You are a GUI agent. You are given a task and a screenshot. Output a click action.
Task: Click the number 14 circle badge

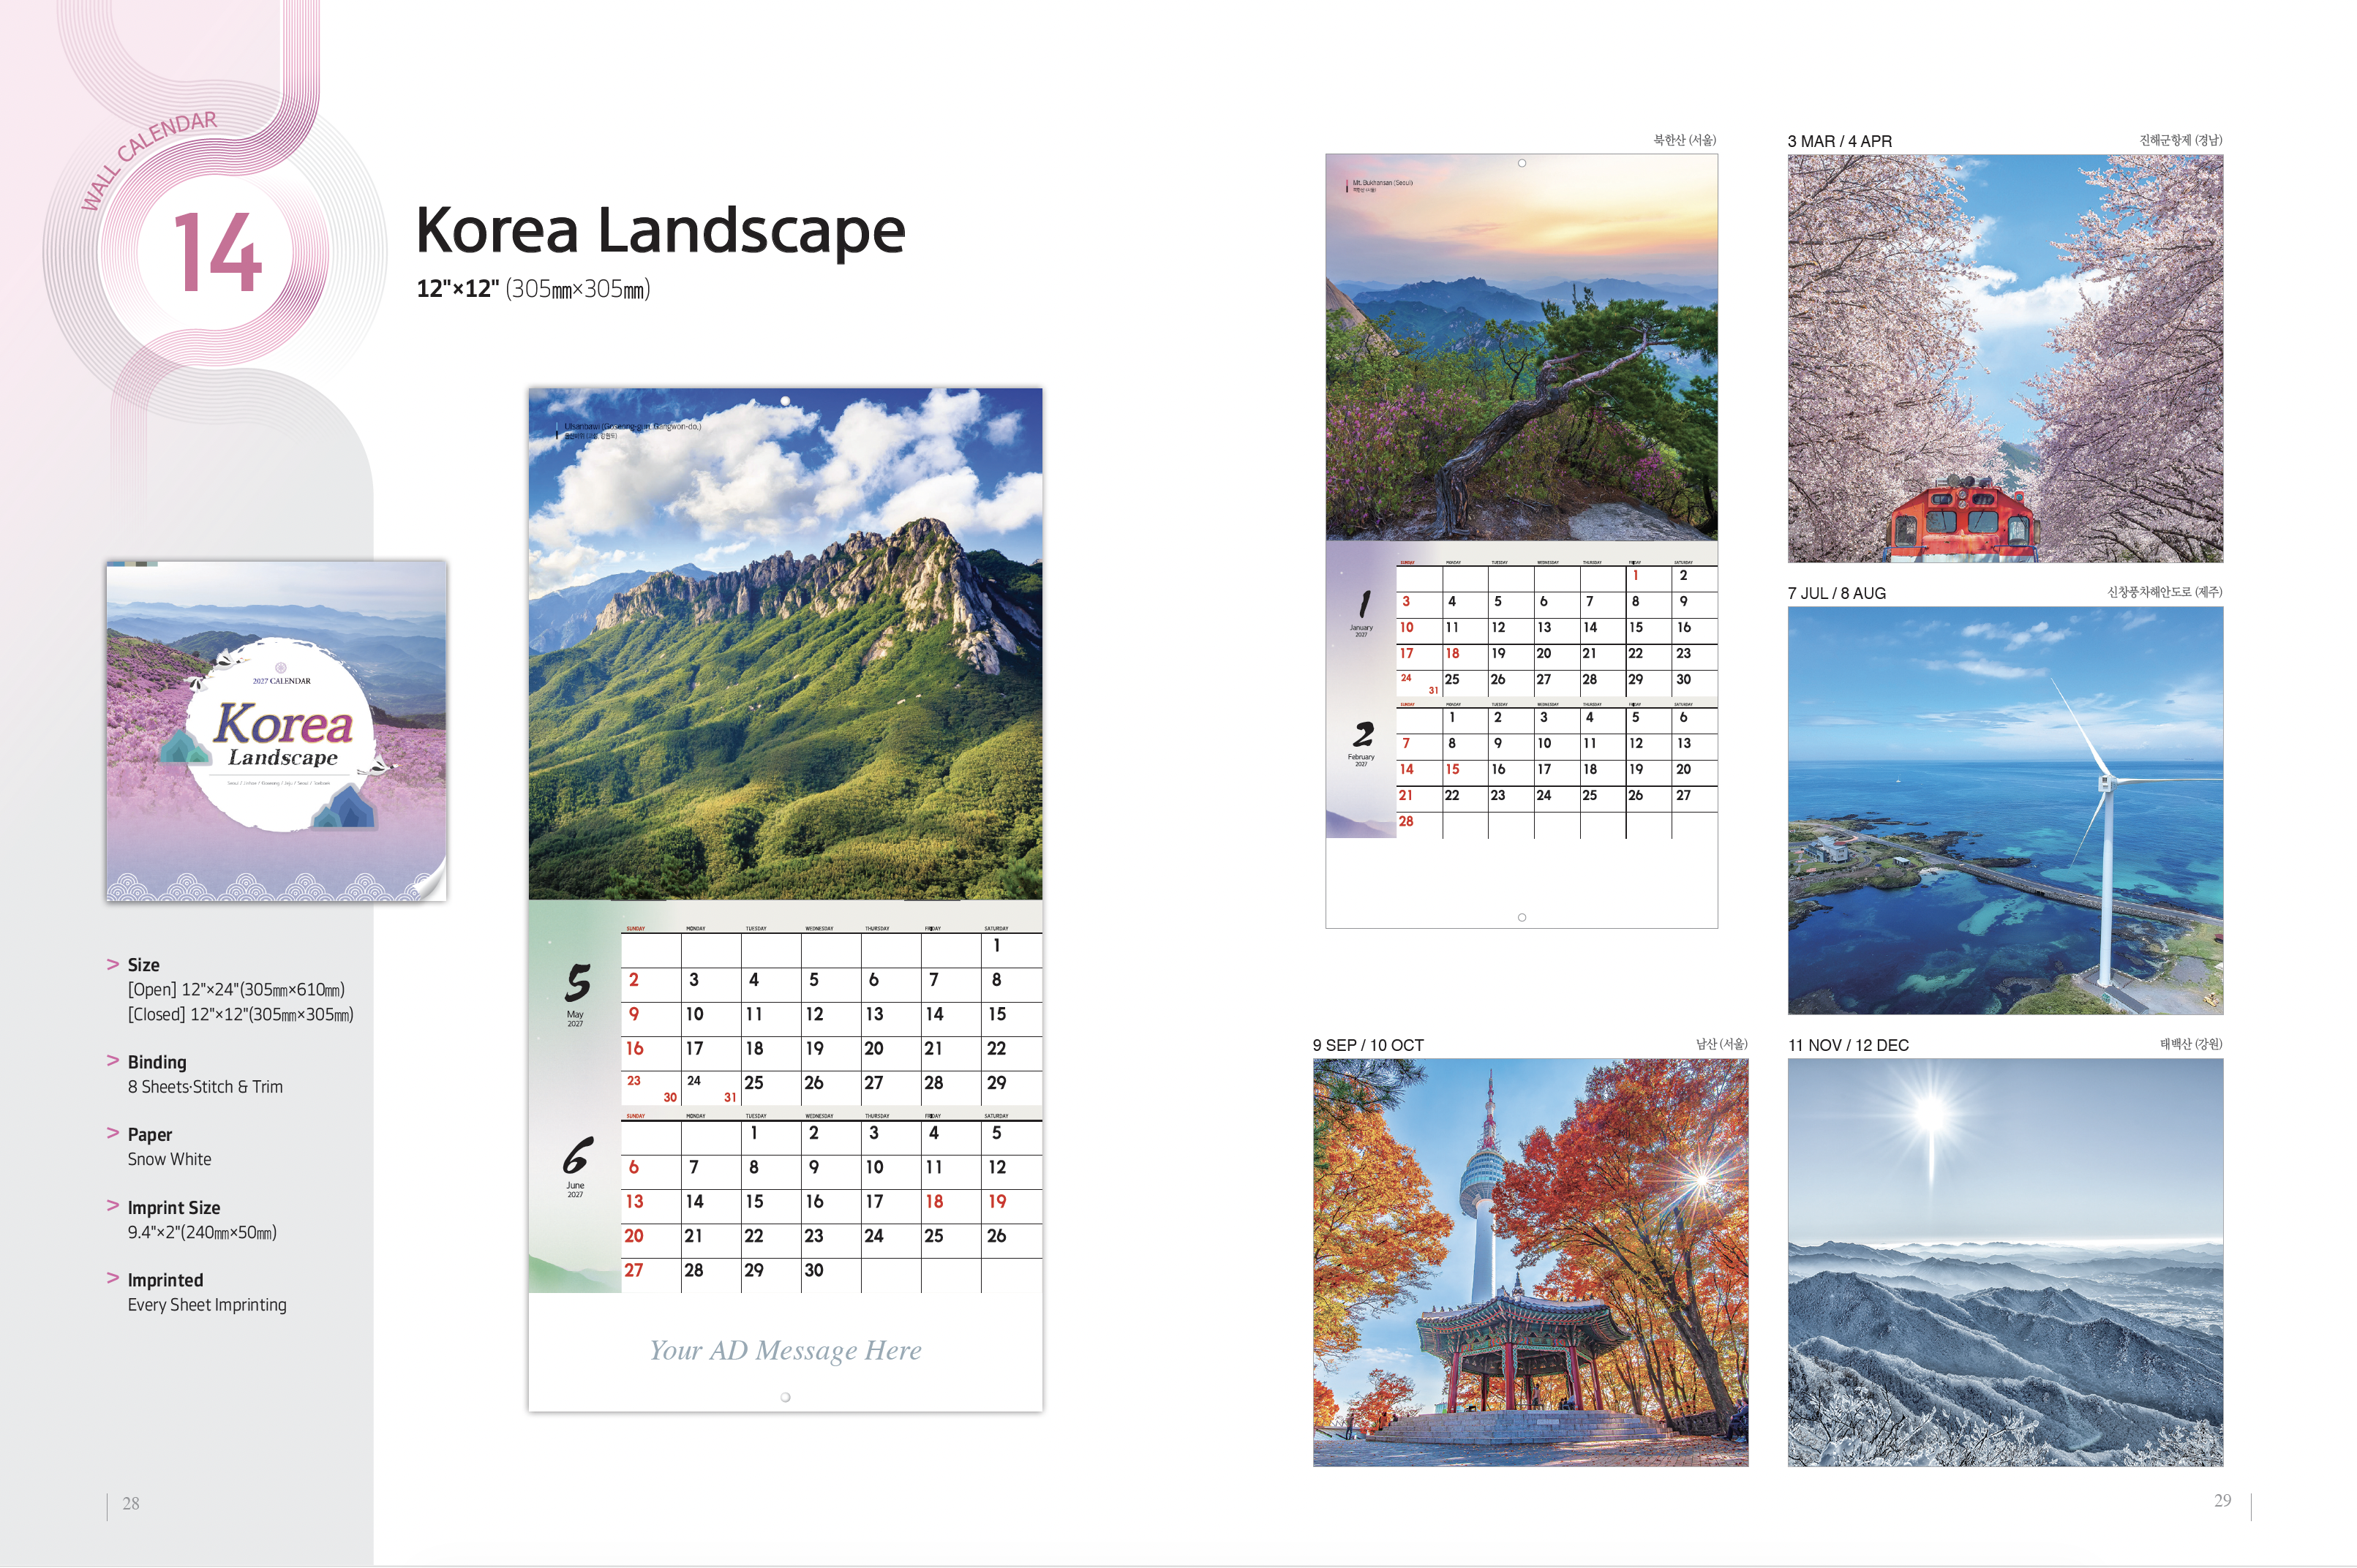coord(217,254)
